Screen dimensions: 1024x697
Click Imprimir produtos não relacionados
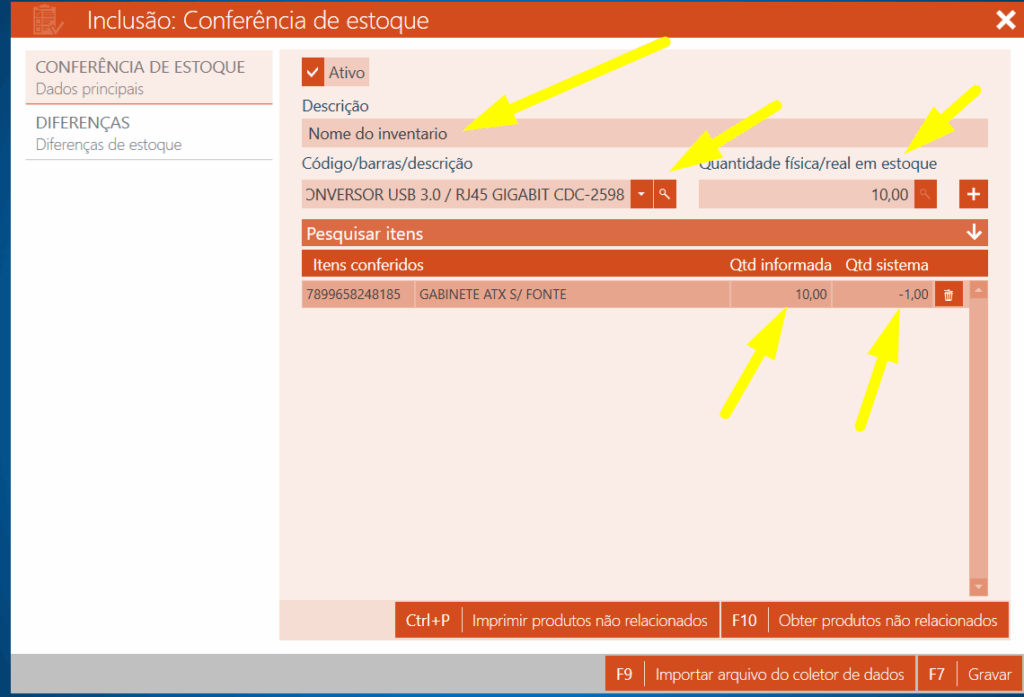(557, 620)
